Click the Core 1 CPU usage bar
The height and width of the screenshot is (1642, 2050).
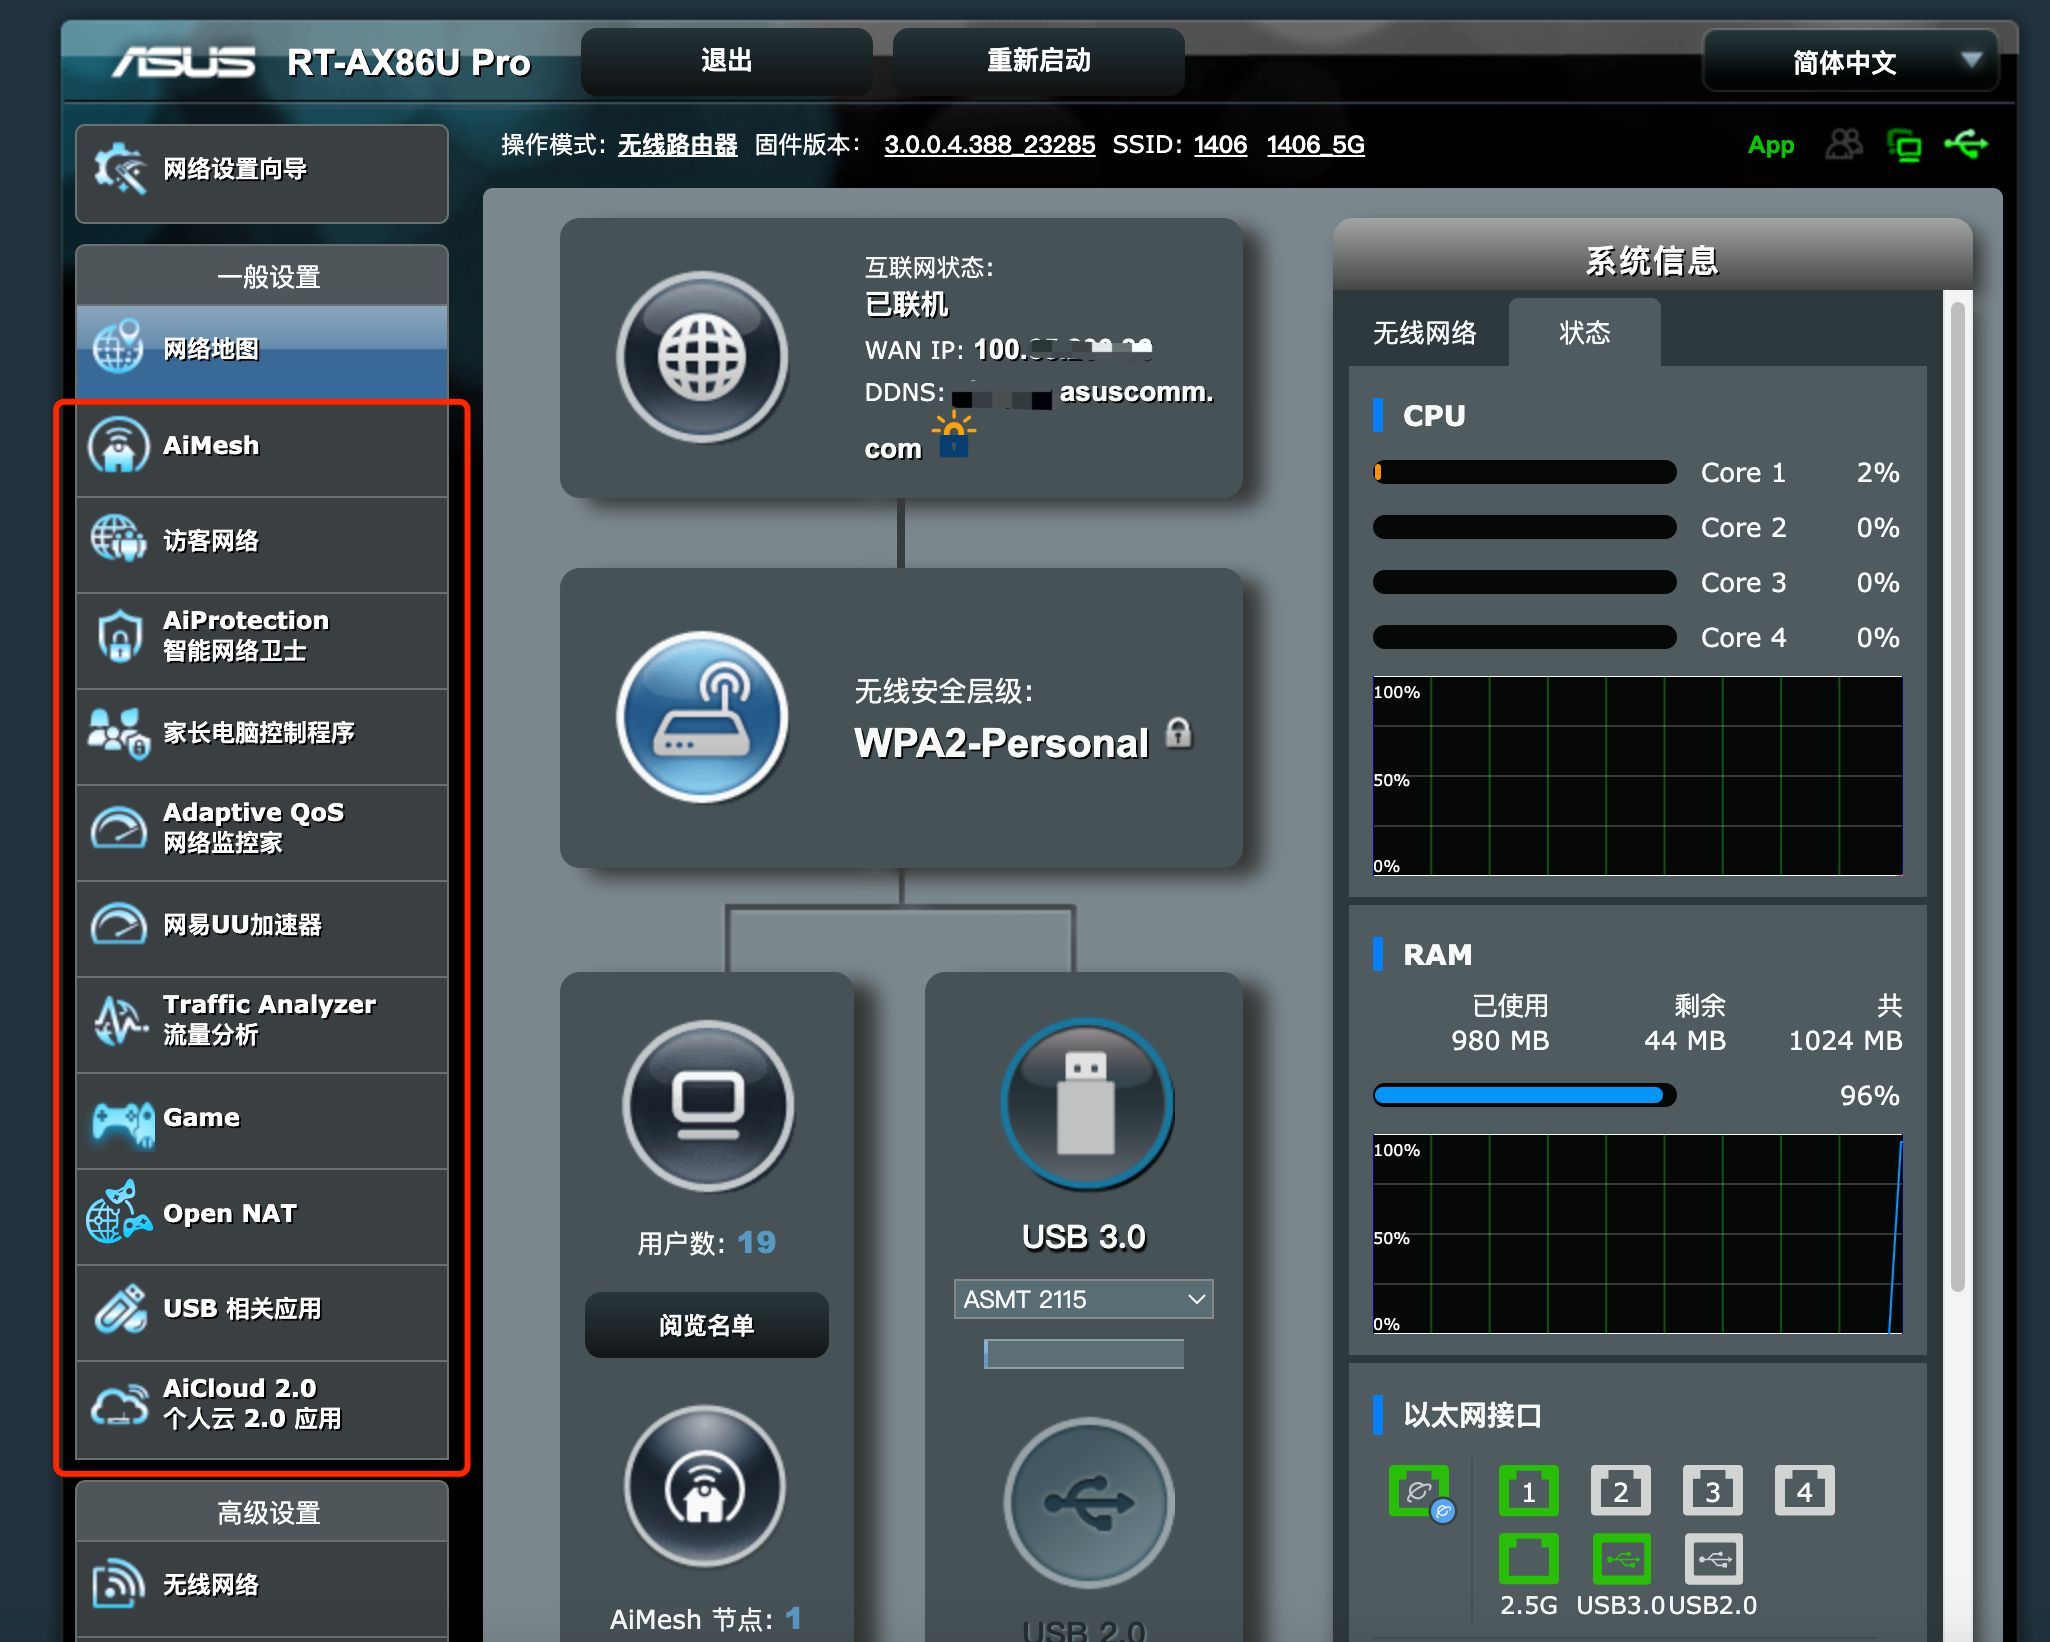point(1524,472)
